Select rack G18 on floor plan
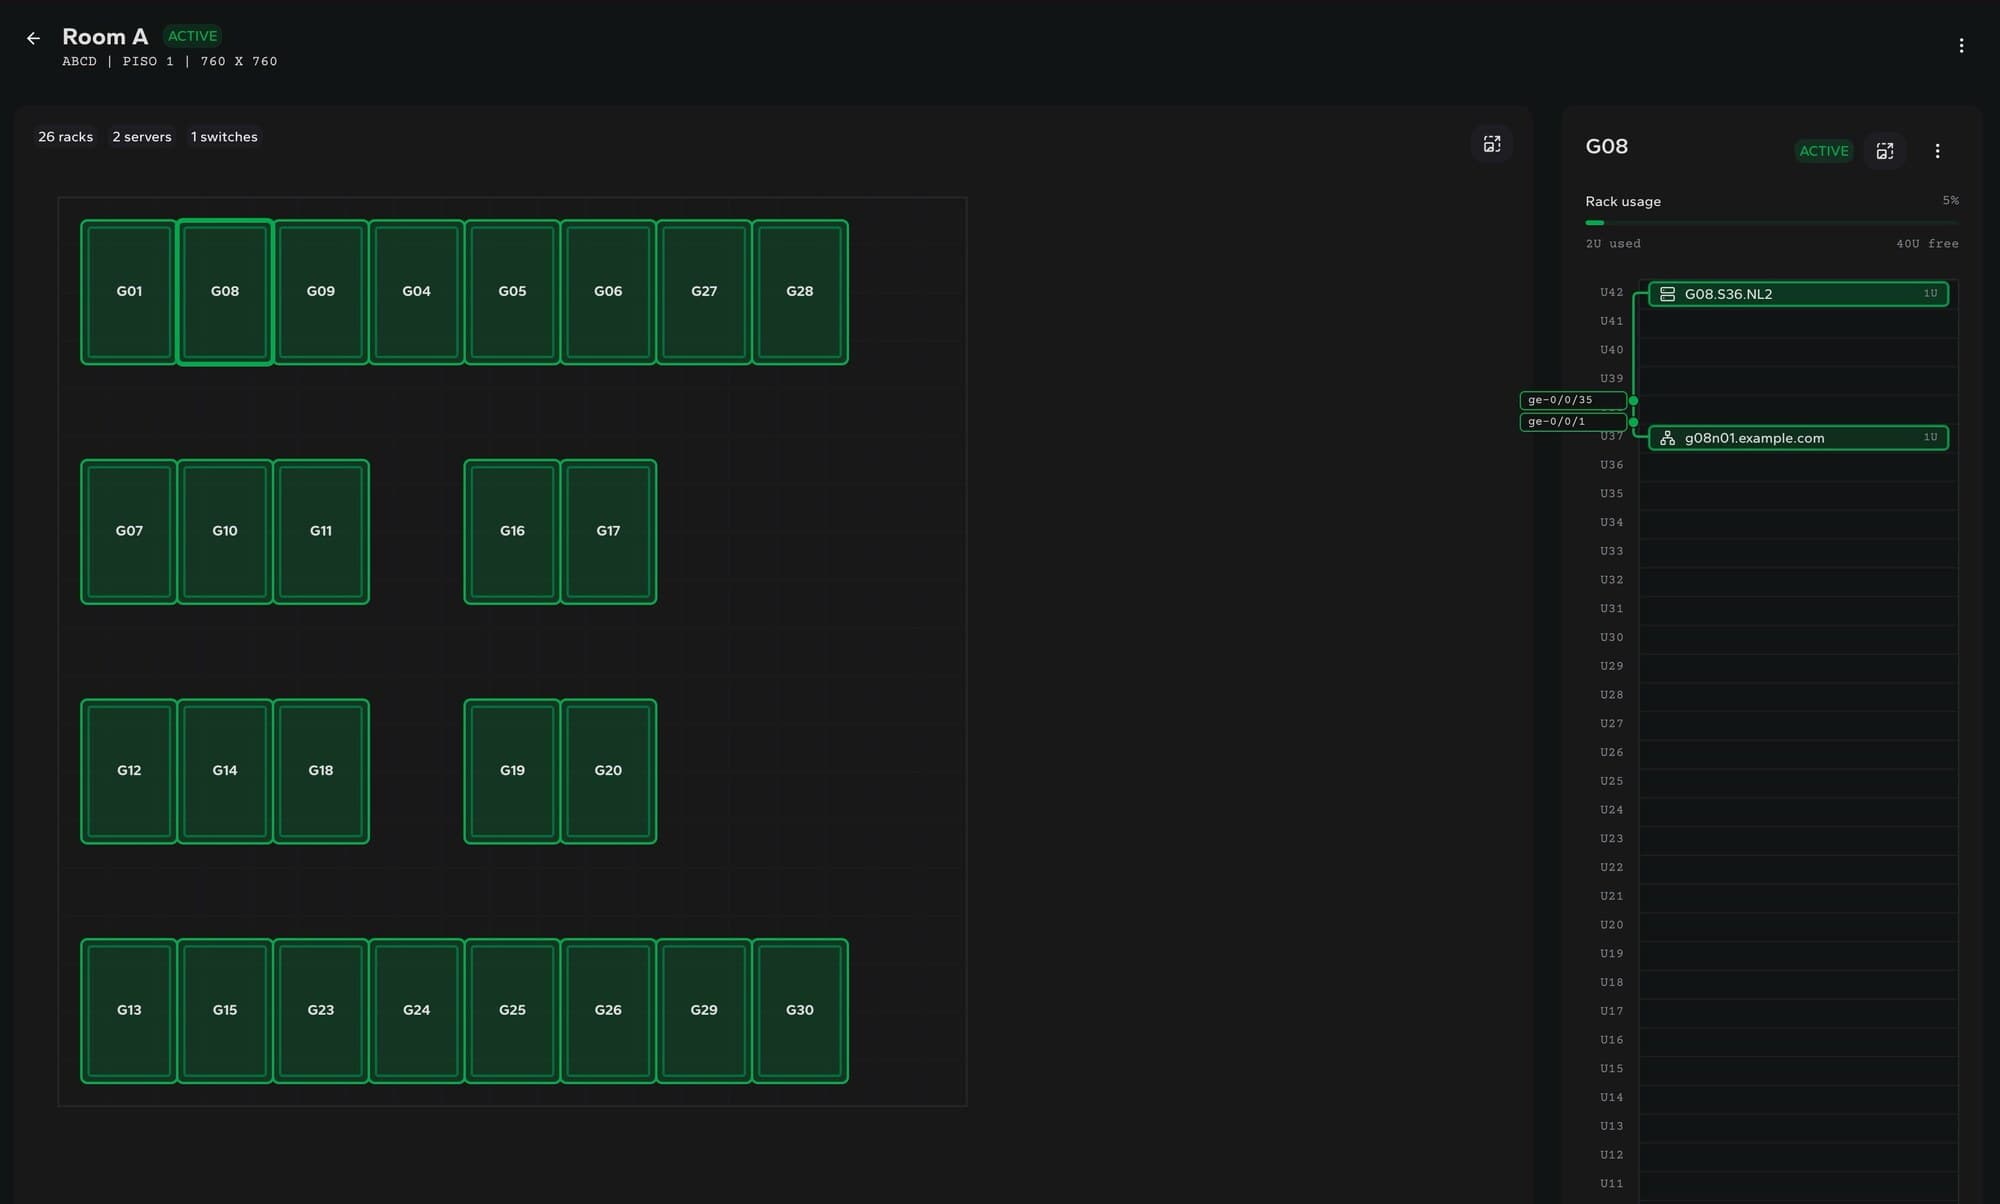The image size is (2000, 1204). pos(321,771)
